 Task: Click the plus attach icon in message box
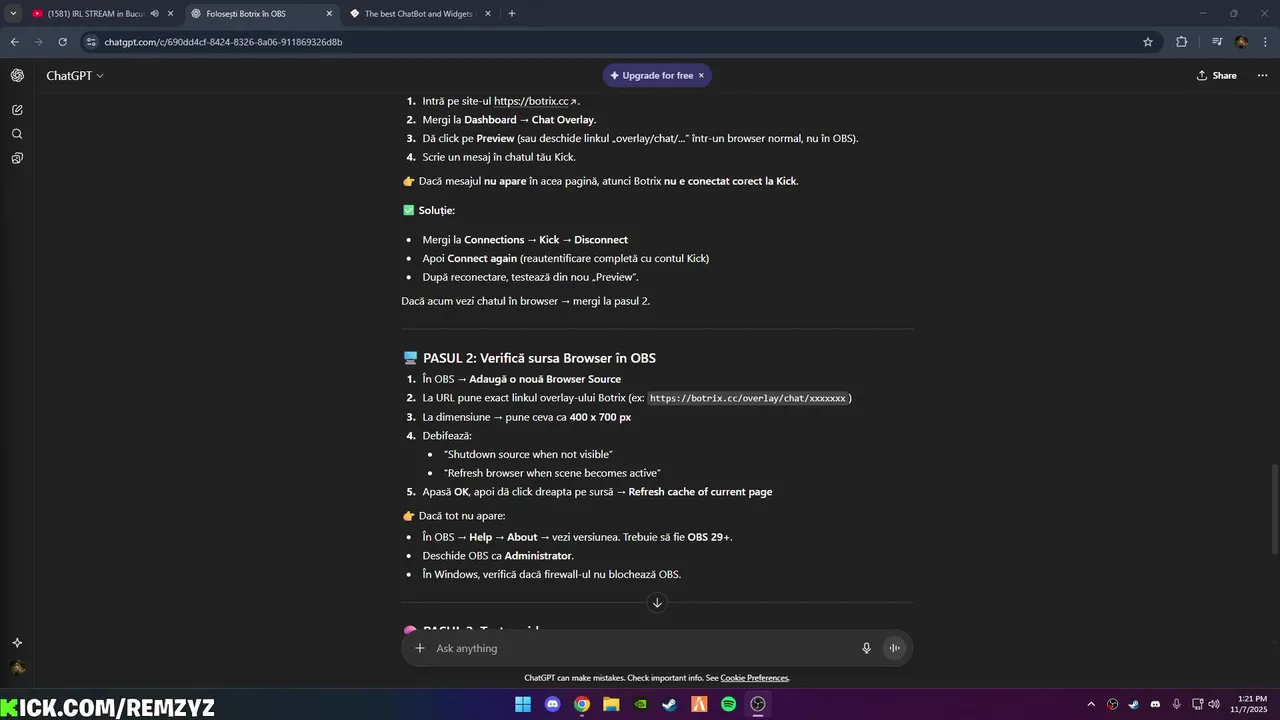pyautogui.click(x=420, y=648)
